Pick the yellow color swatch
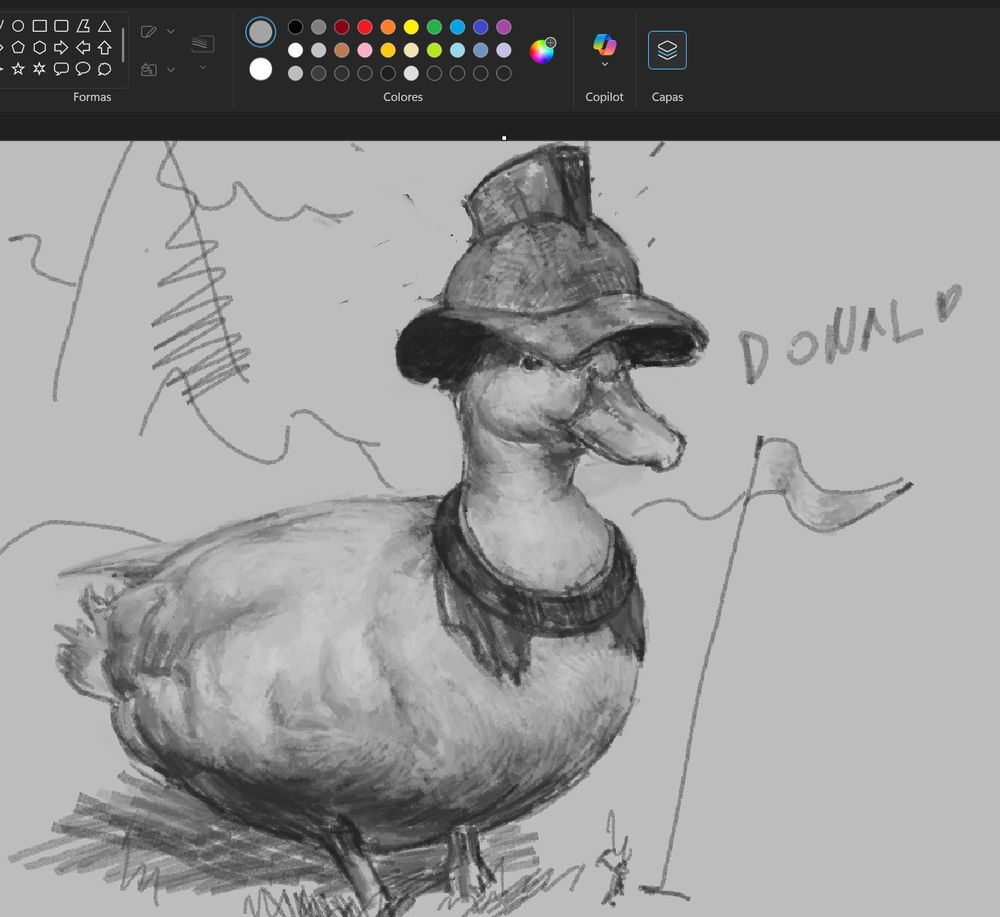Screen dimensions: 1000x917 411,27
